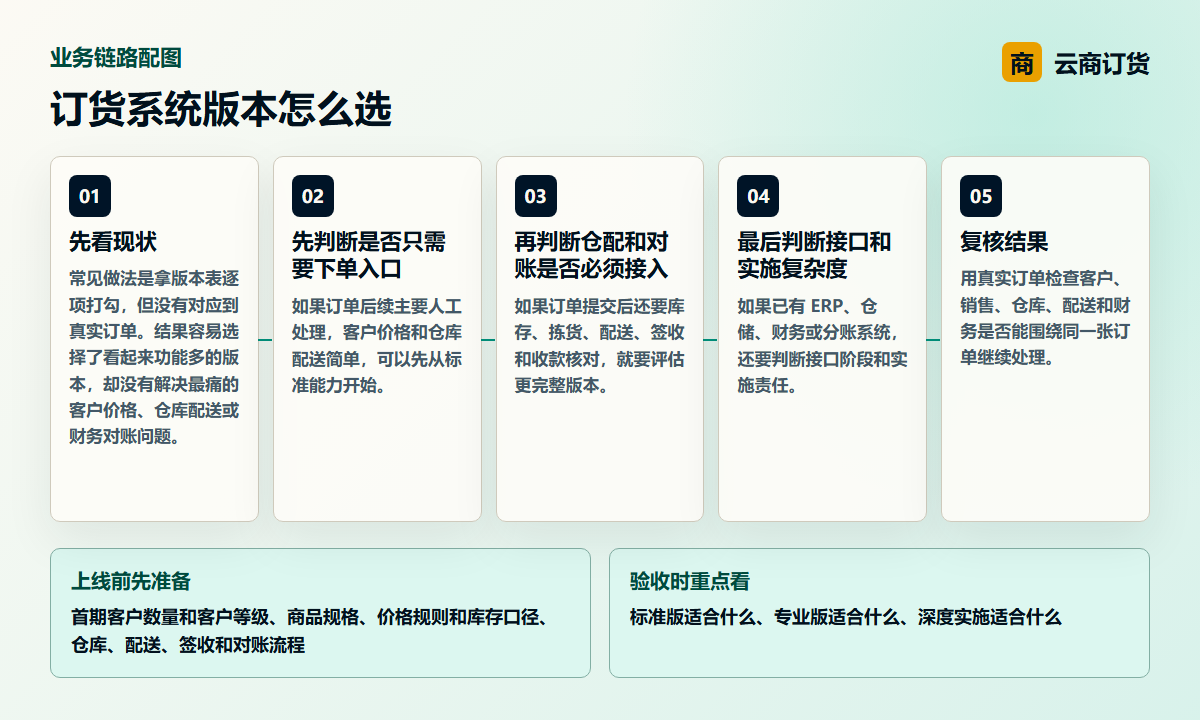
Task: Click the 05 step number badge
Action: point(981,196)
